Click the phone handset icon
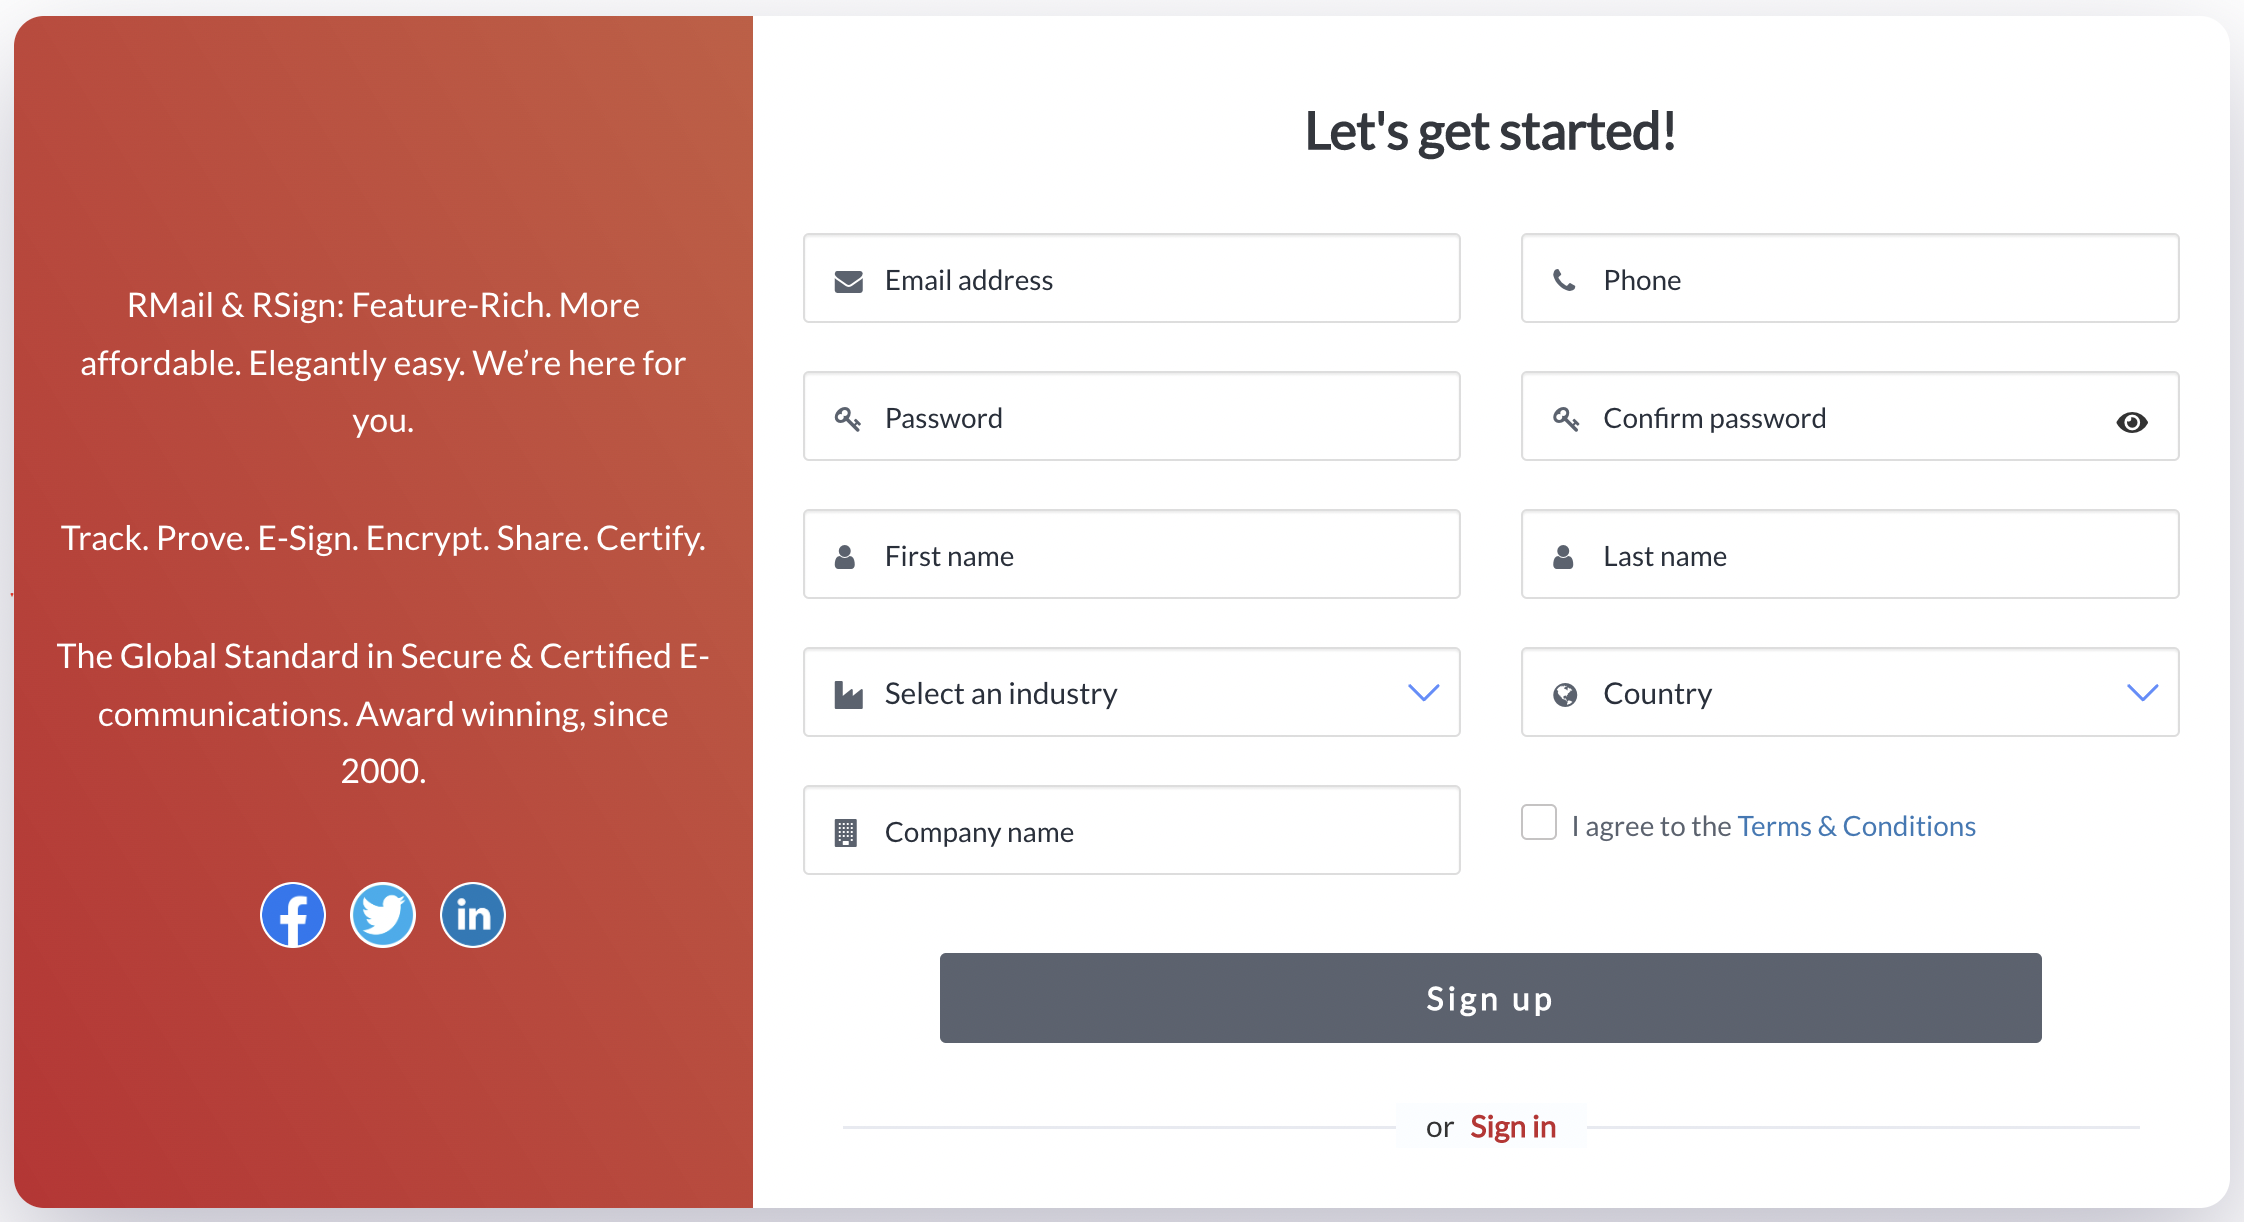The width and height of the screenshot is (2244, 1222). click(x=1565, y=281)
